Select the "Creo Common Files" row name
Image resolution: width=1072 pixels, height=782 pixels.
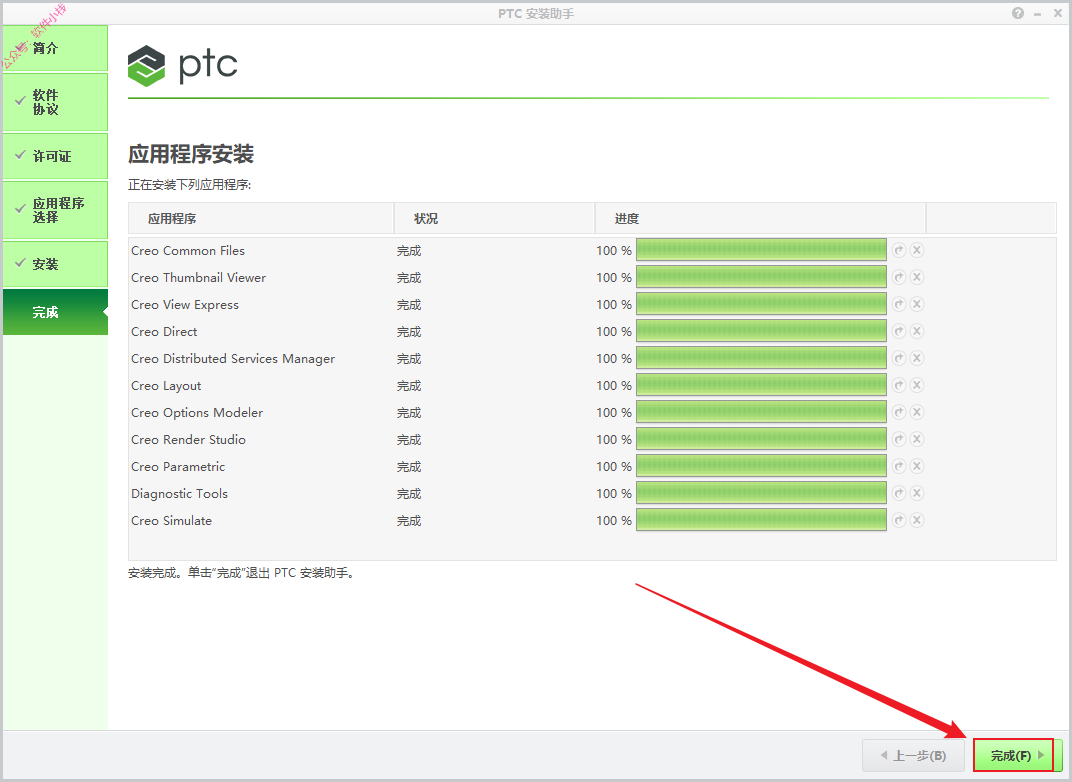pos(188,251)
